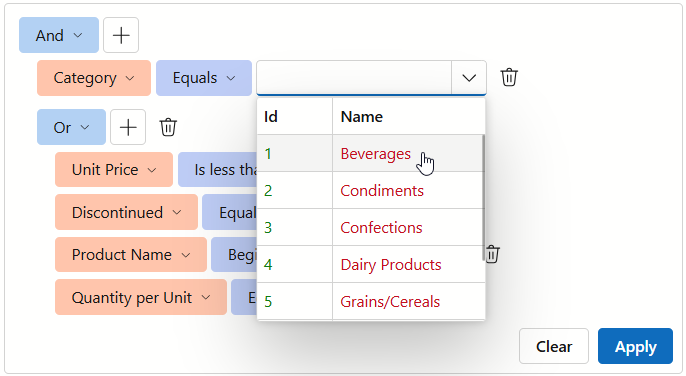Open operator dropdown on Product Name row
The image size is (686, 376).
click(234, 255)
